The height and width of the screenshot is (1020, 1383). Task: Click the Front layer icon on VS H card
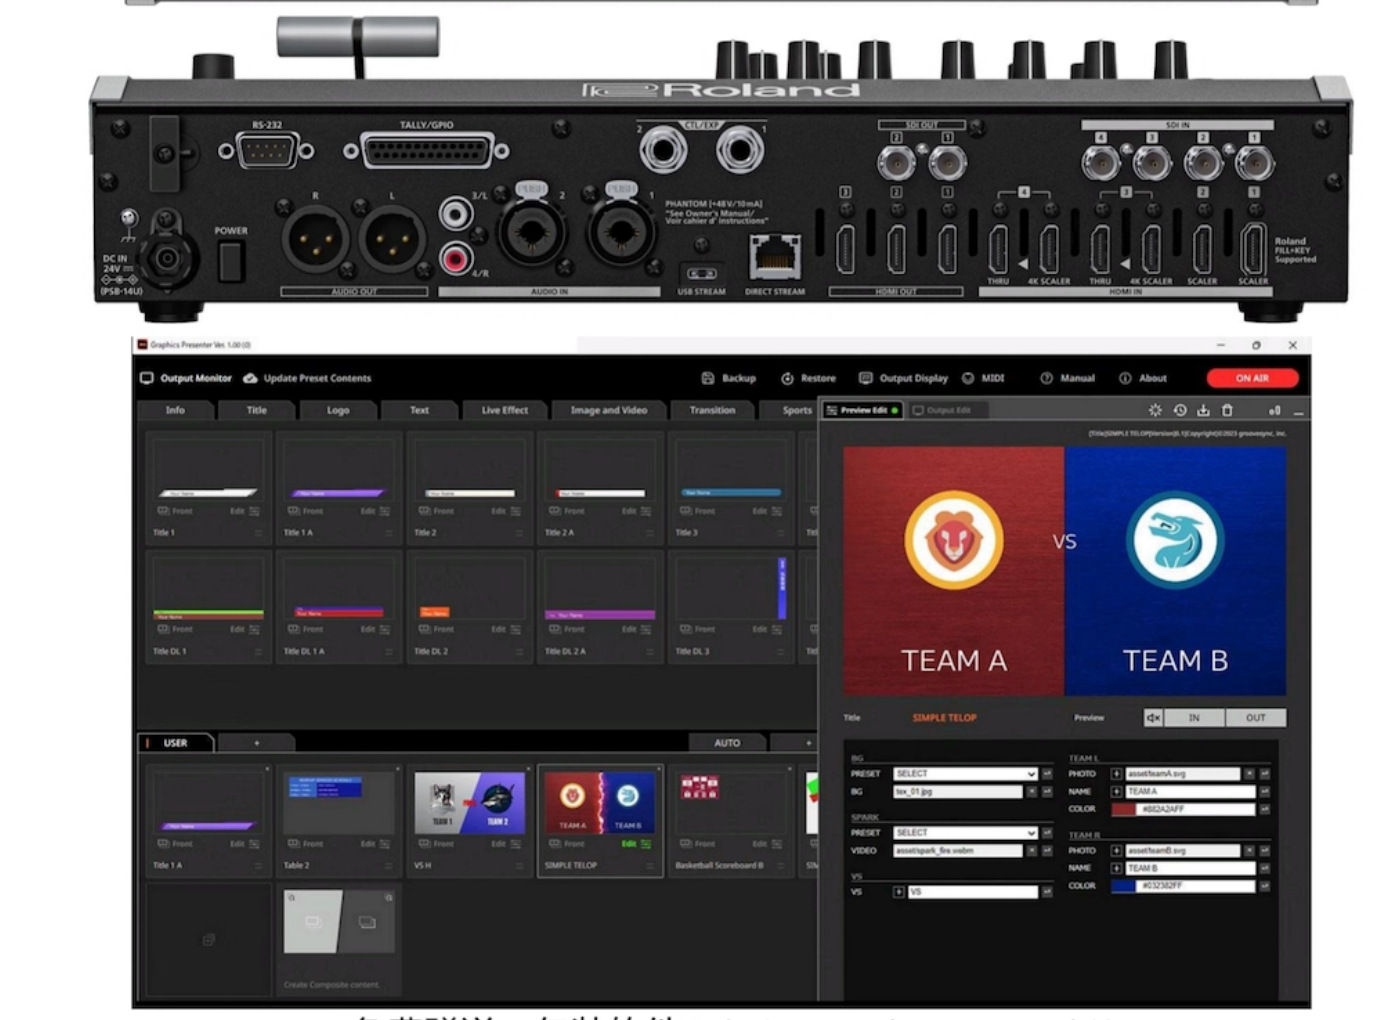(x=424, y=844)
